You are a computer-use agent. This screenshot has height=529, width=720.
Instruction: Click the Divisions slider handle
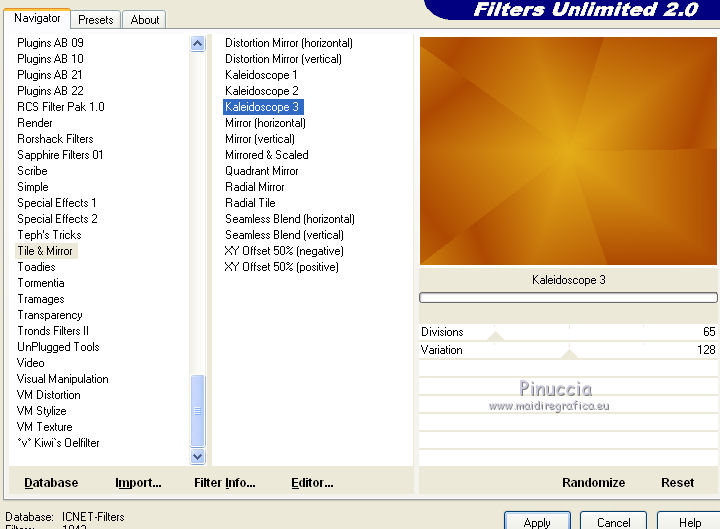[495, 336]
